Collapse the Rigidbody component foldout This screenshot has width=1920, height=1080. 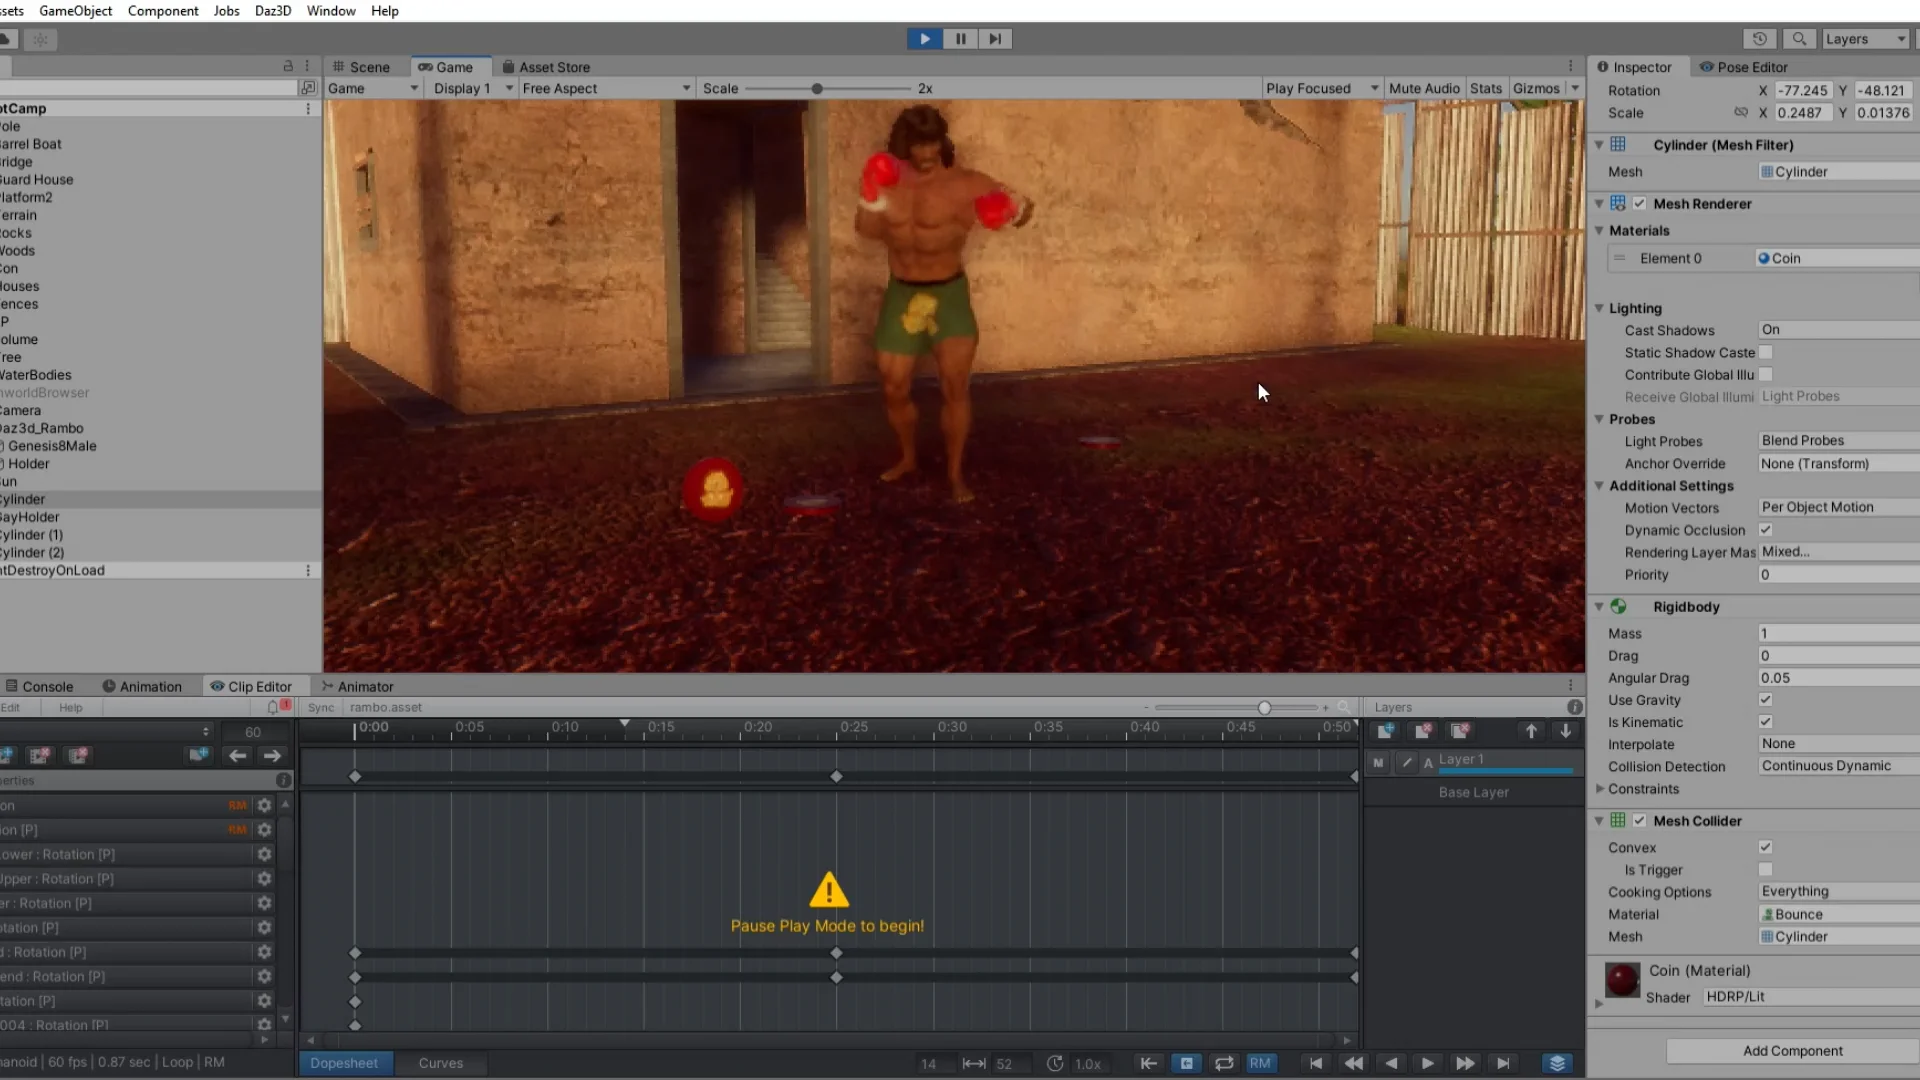[1599, 607]
